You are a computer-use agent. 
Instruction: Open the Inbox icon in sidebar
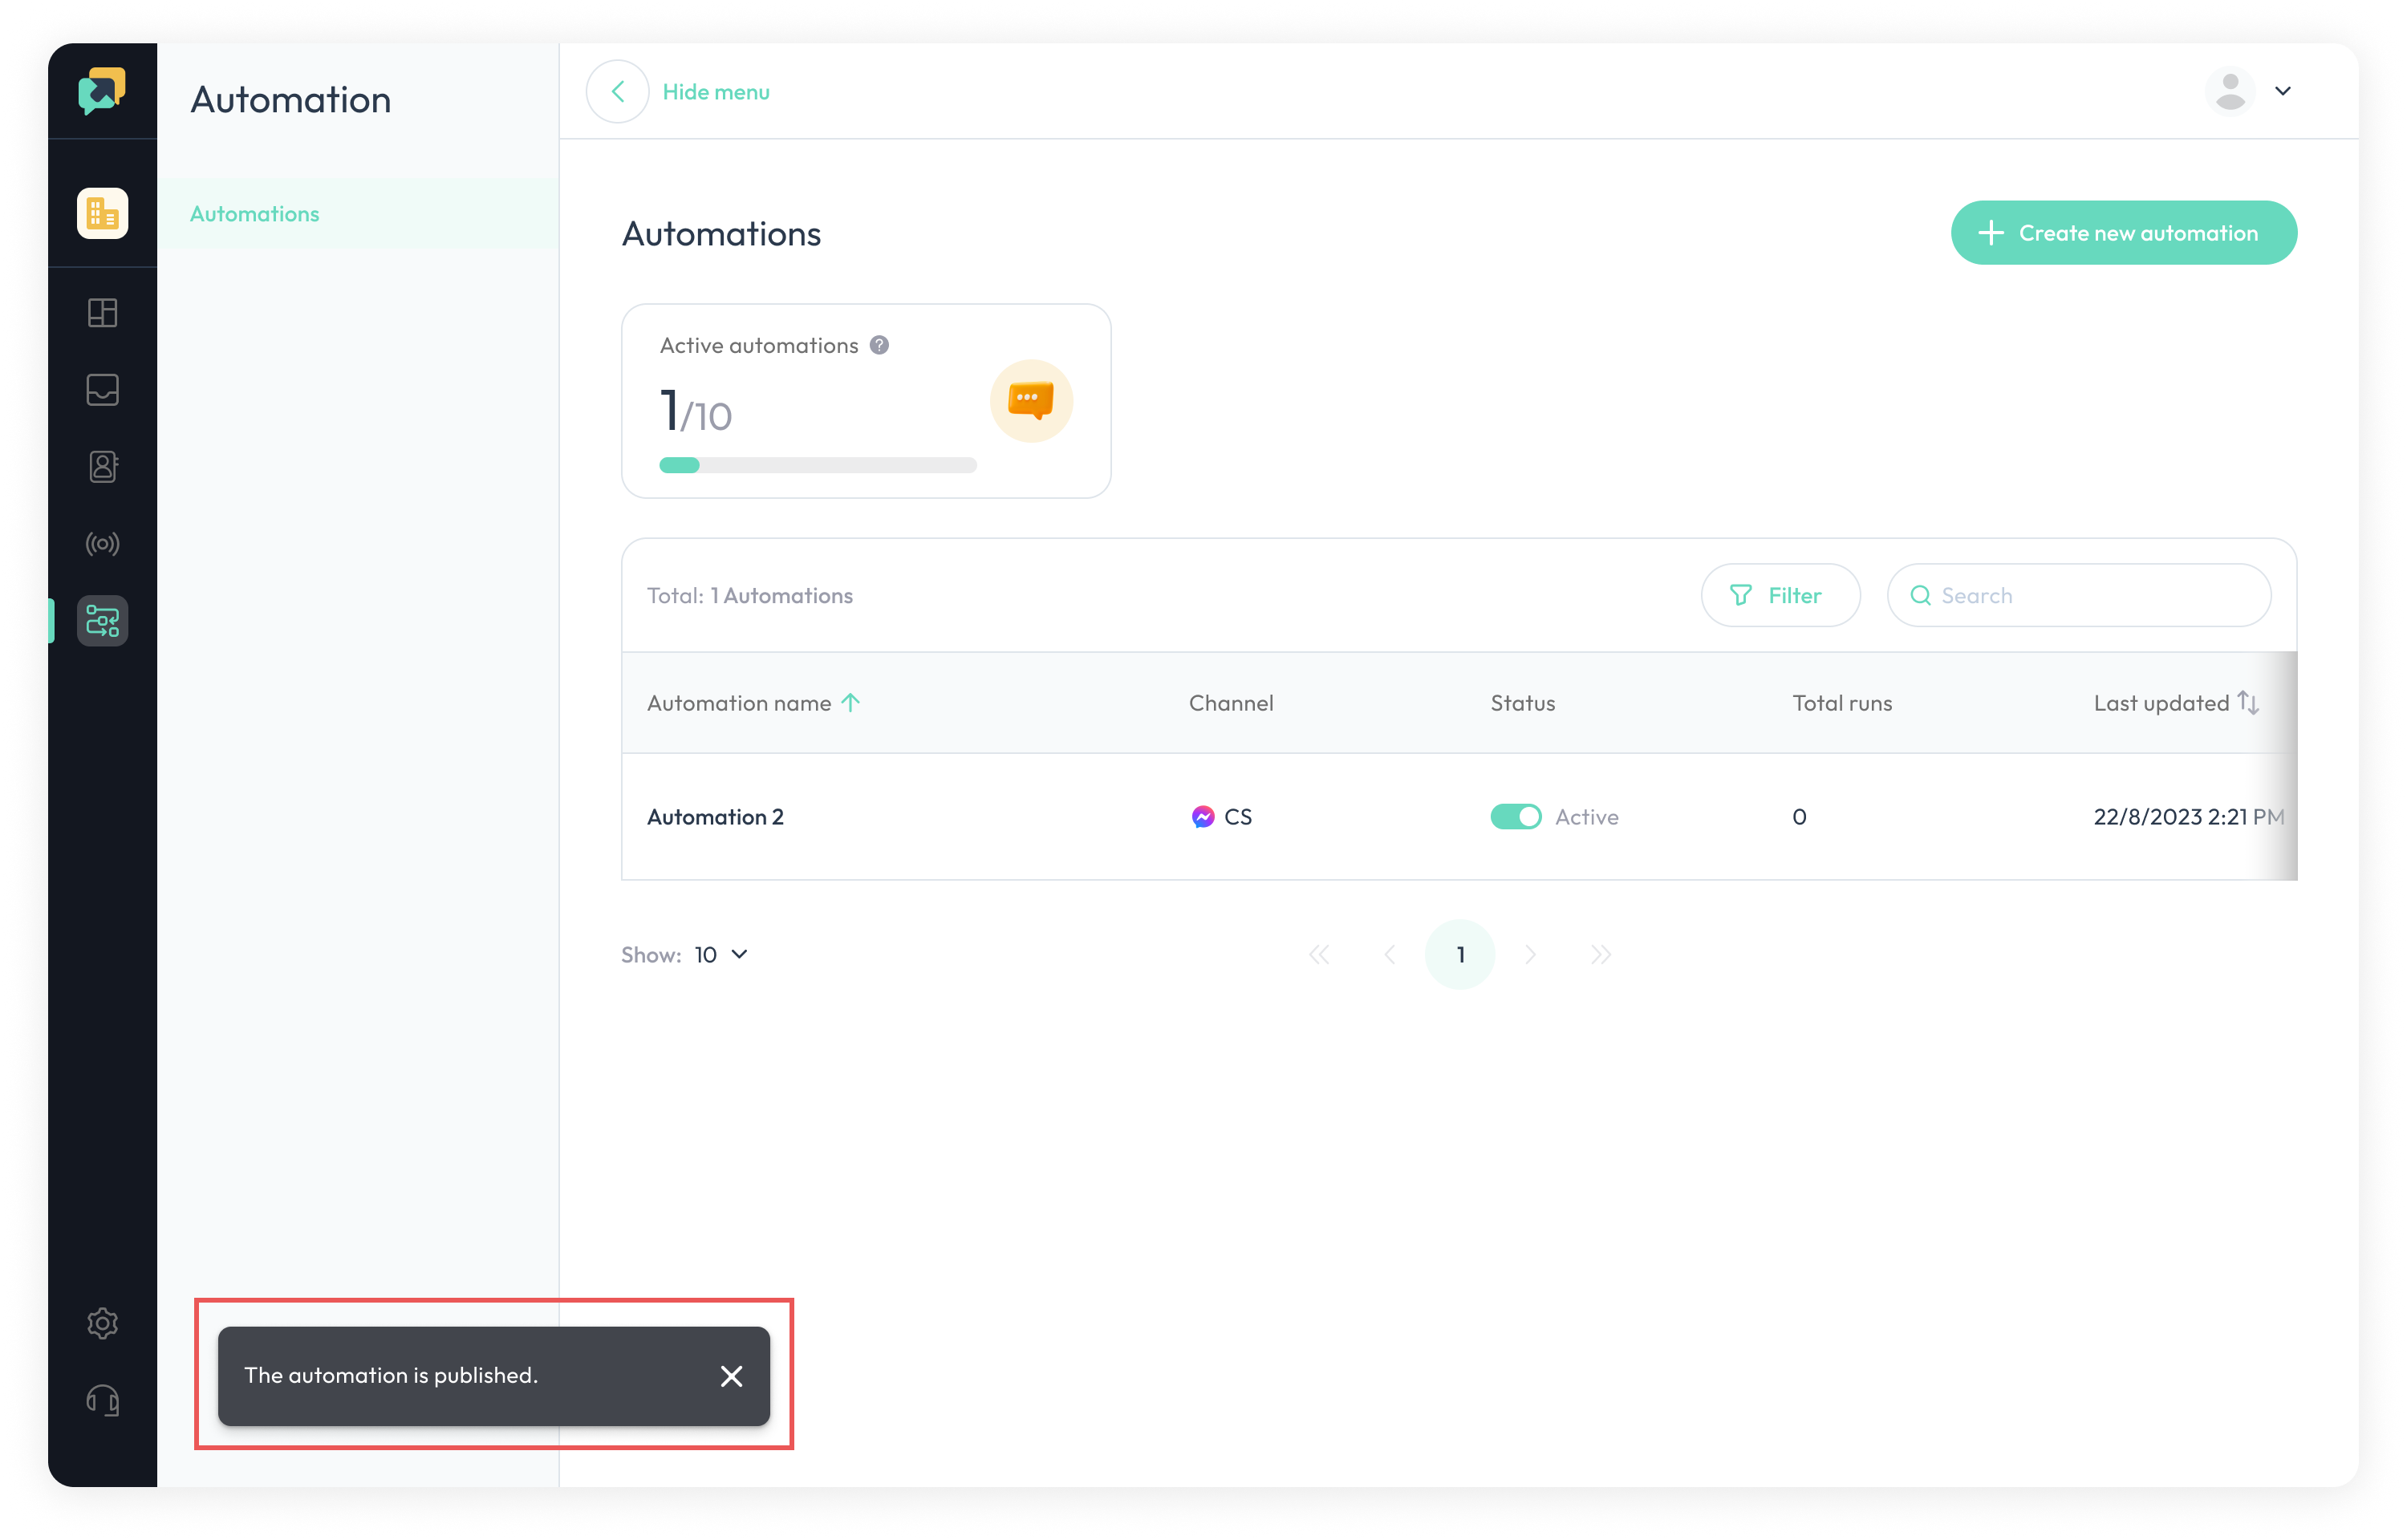pyautogui.click(x=102, y=389)
